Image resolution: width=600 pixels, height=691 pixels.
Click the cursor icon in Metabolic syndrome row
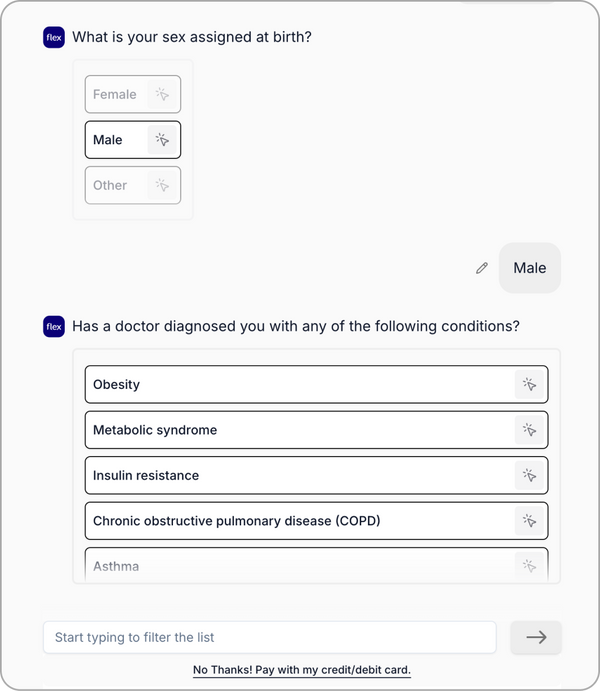[x=529, y=430]
